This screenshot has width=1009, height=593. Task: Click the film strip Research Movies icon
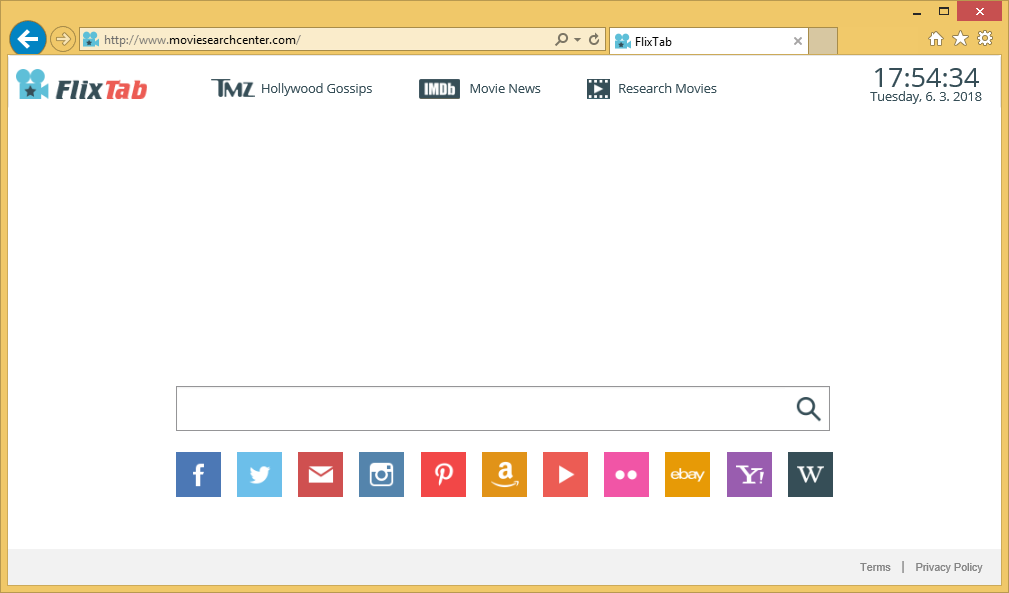click(598, 89)
